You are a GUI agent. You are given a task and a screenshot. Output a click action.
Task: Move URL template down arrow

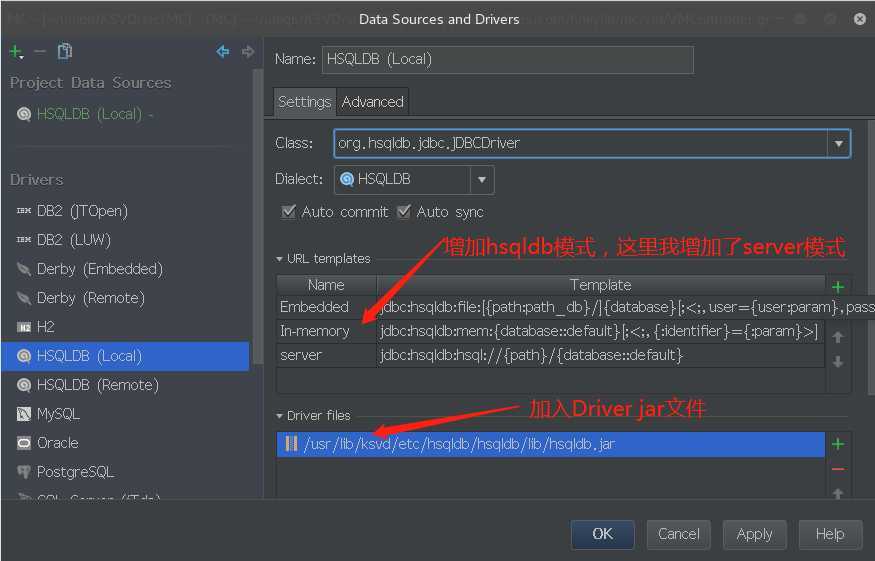coord(838,362)
